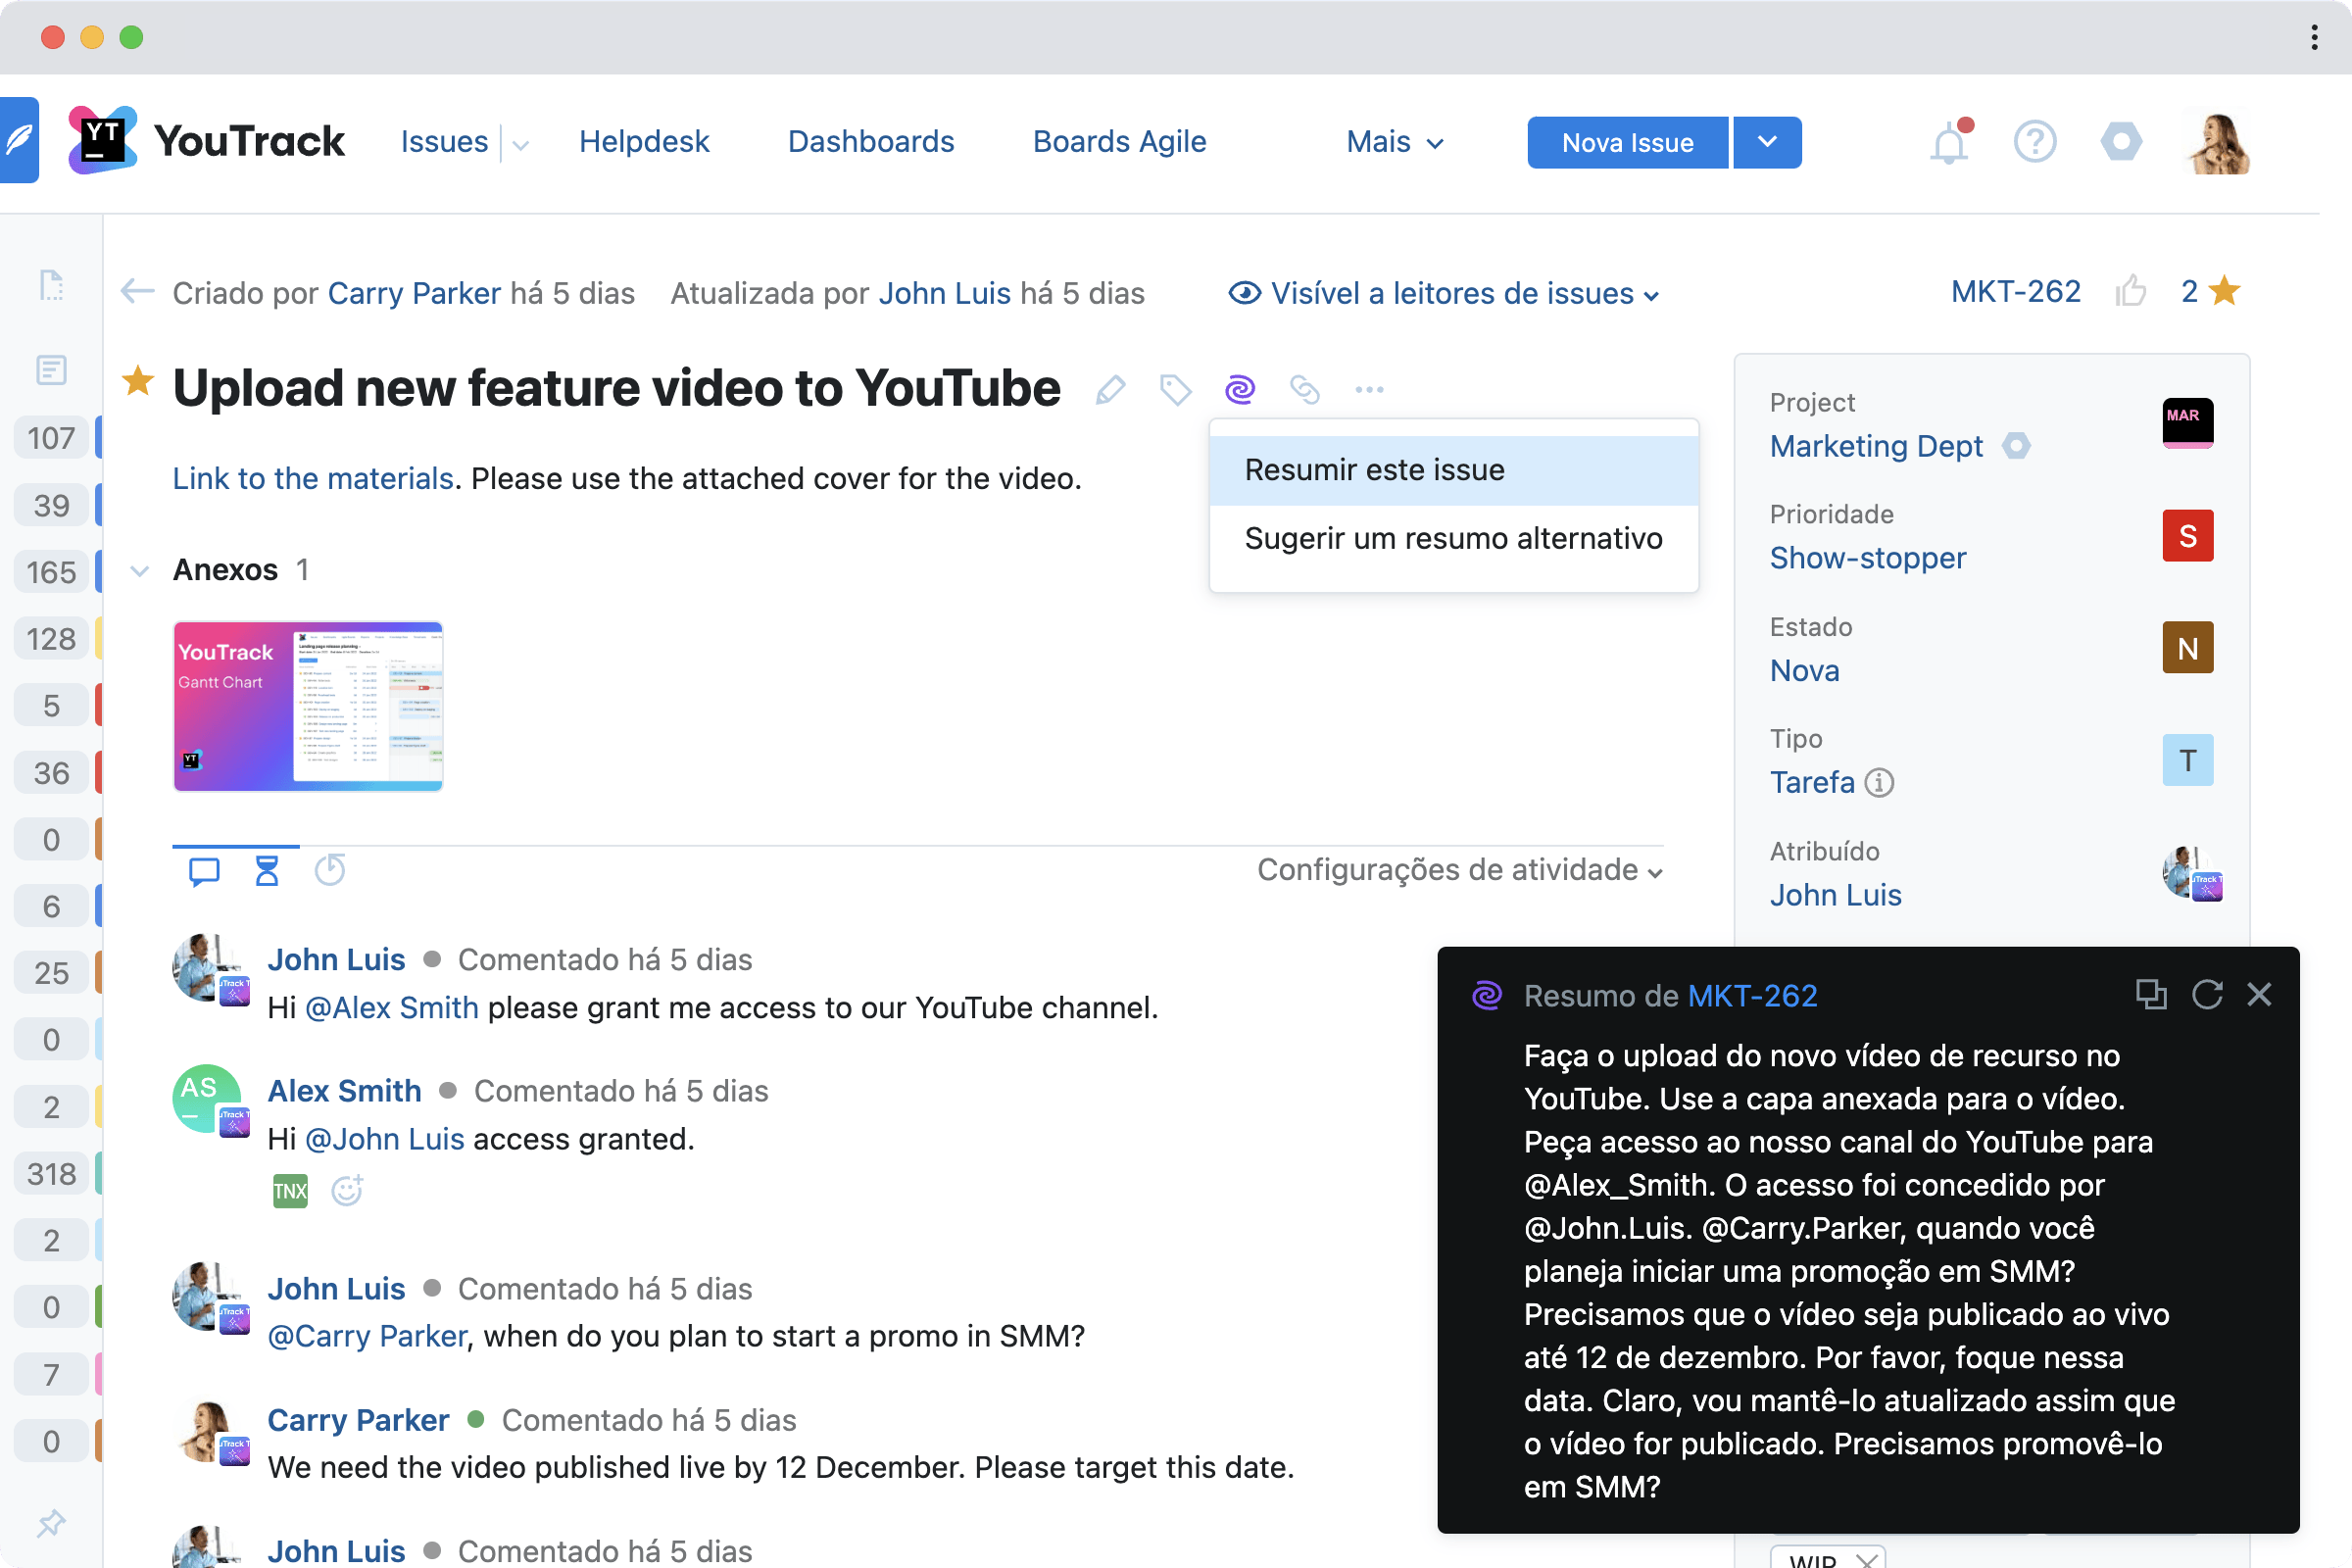The image size is (2352, 1568).
Task: Collapse the Anexos section
Action: pos(140,570)
